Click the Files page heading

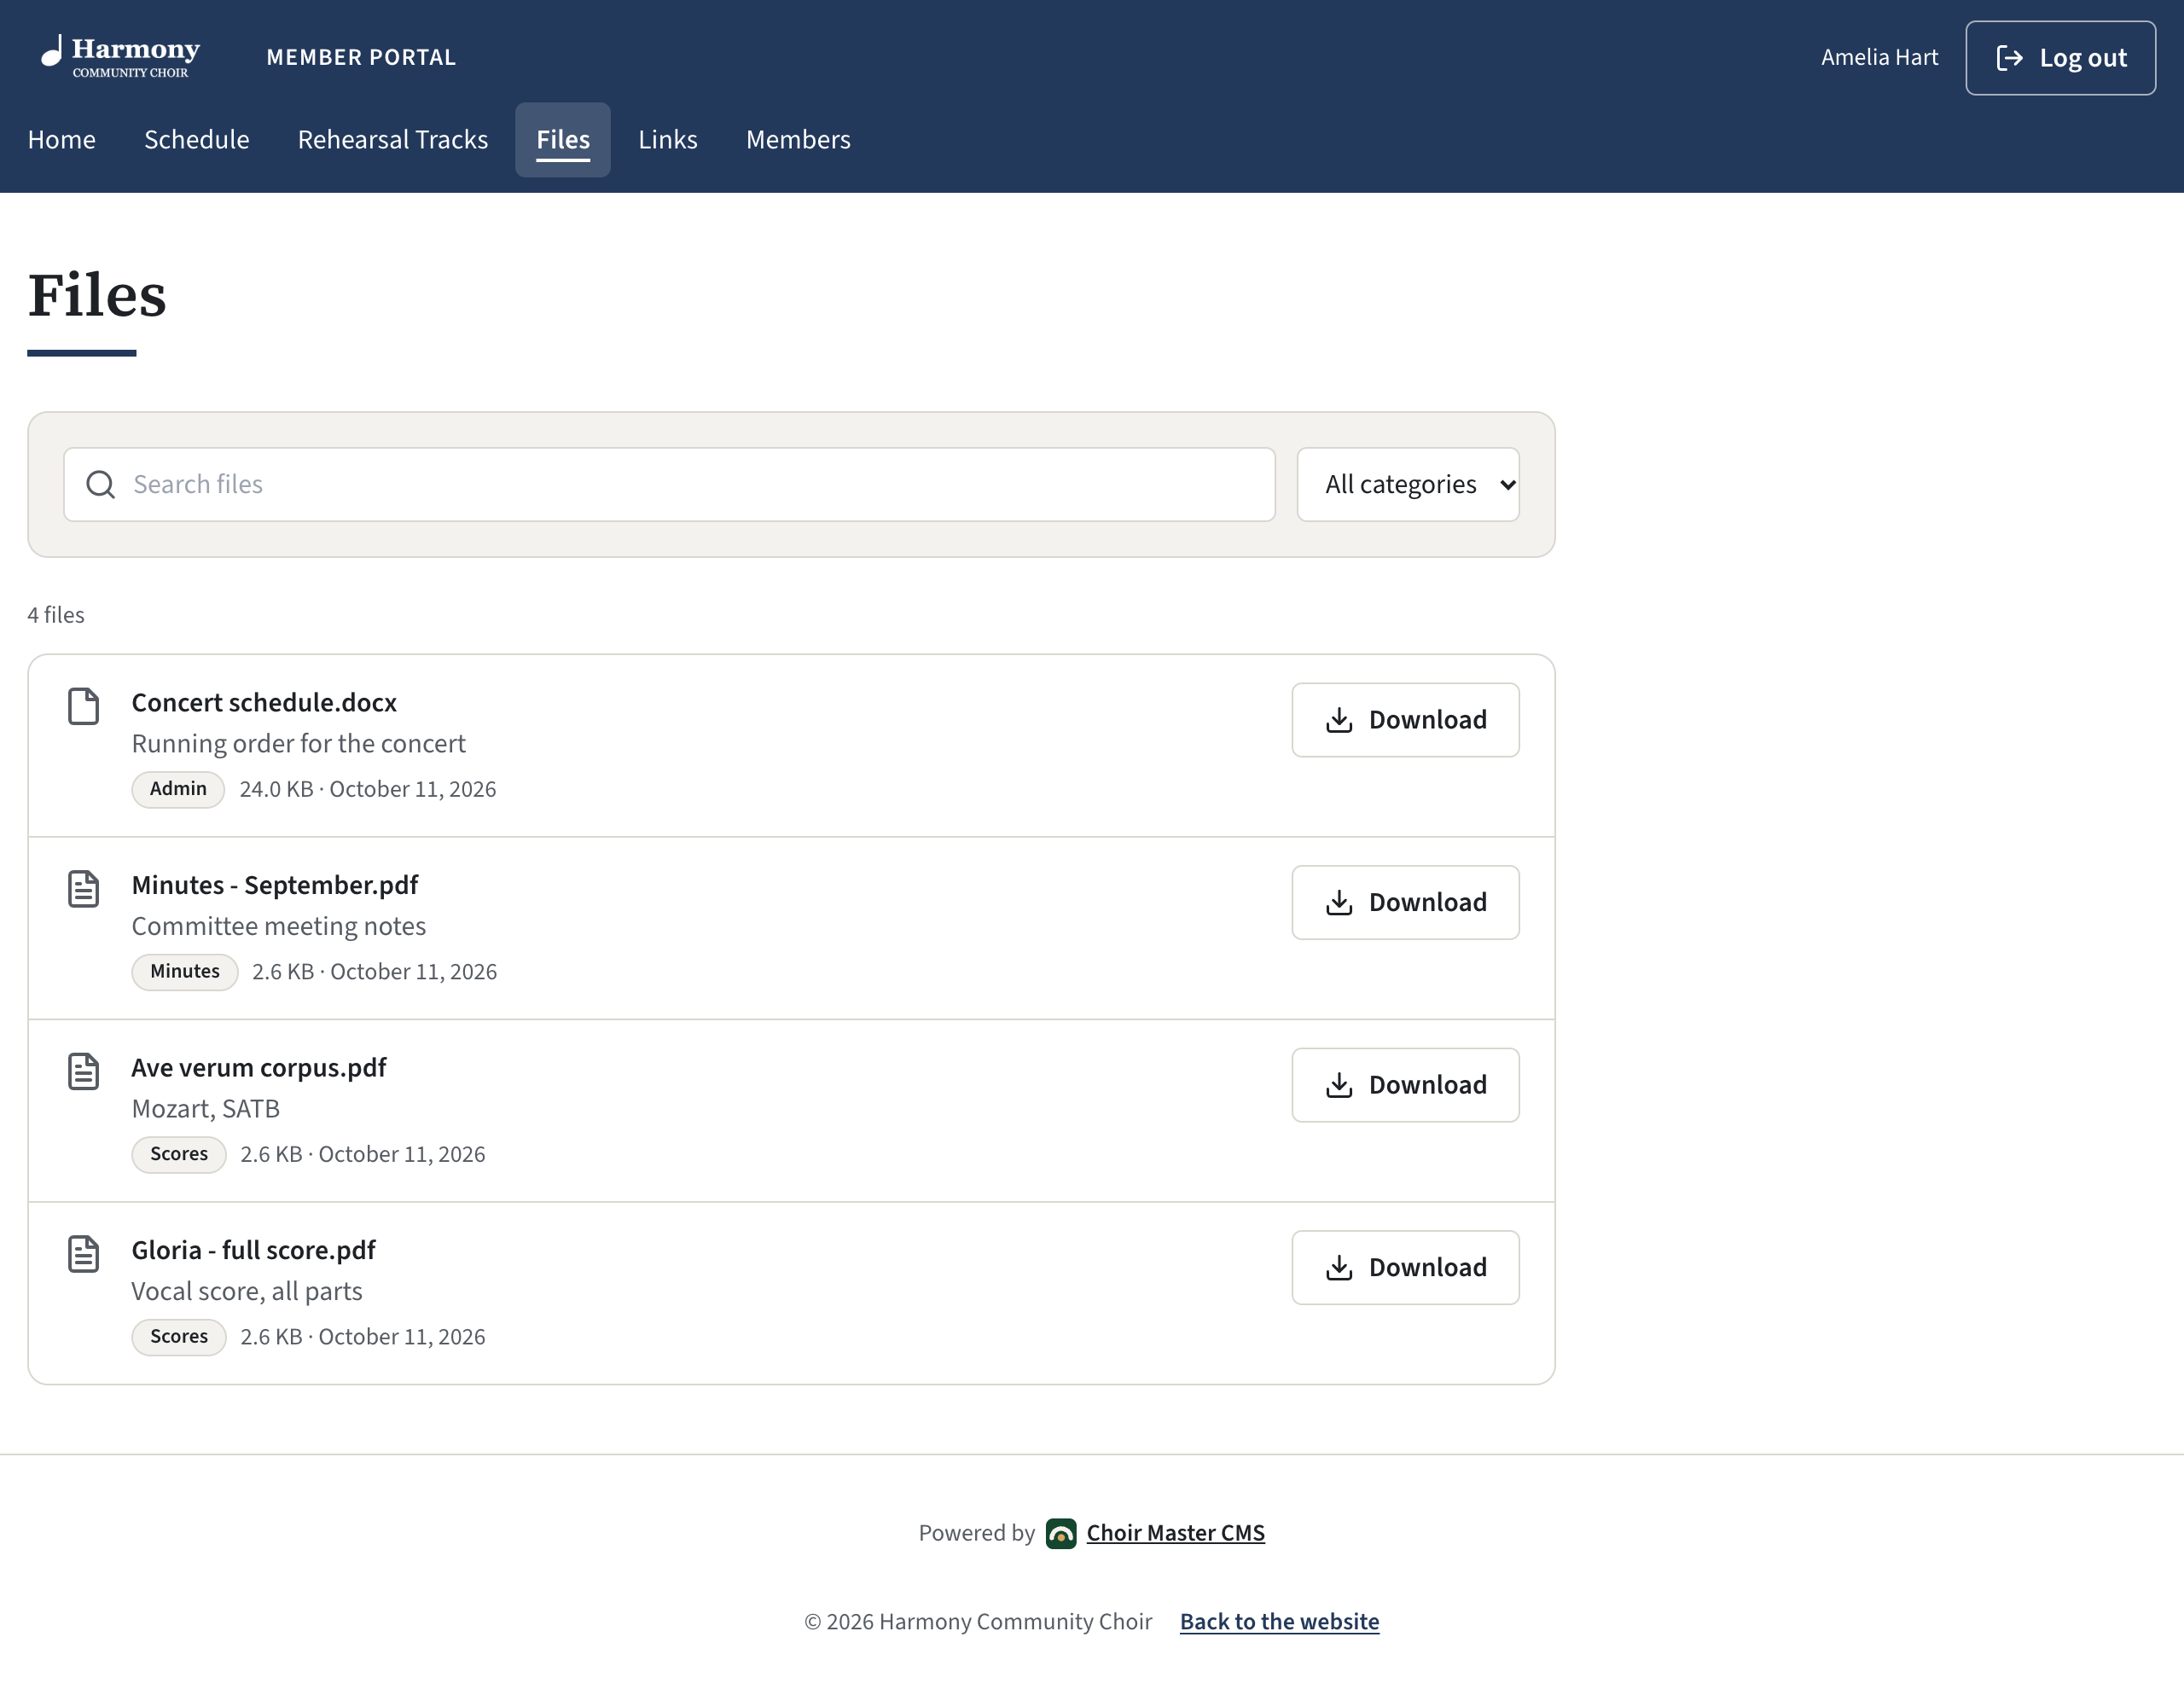coord(97,296)
